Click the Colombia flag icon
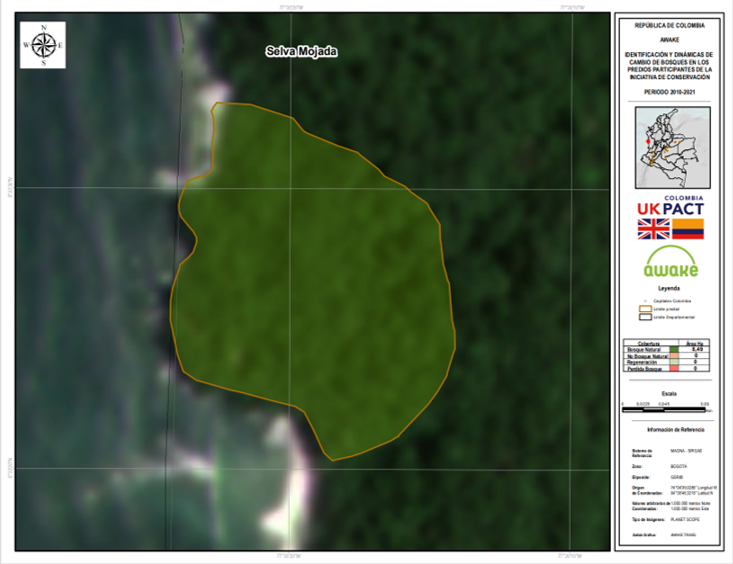The height and width of the screenshot is (564, 733). (688, 229)
